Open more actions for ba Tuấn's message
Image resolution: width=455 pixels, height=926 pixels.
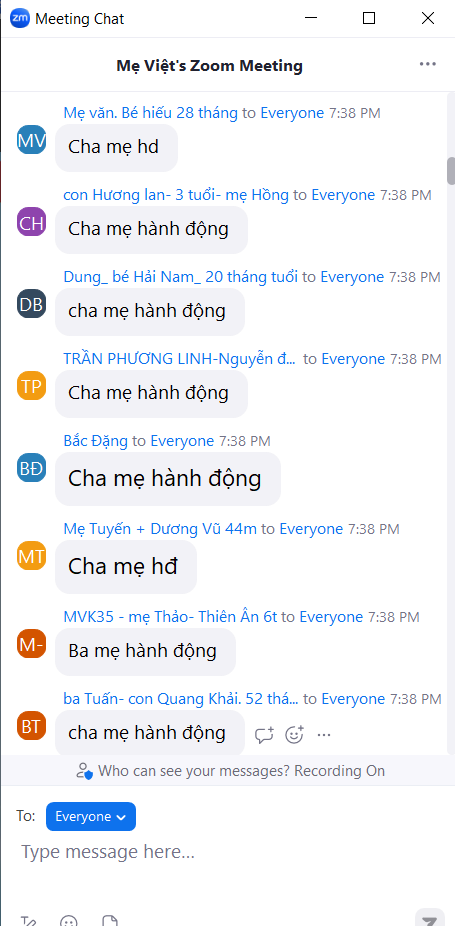coord(324,735)
